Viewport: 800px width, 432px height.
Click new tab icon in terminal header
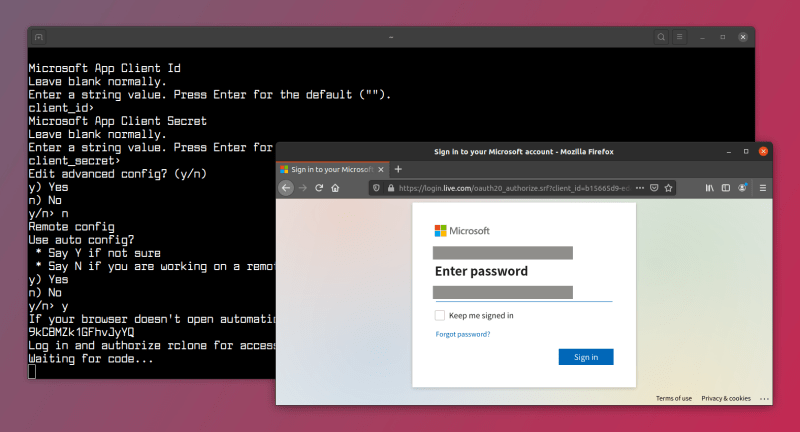tap(39, 37)
